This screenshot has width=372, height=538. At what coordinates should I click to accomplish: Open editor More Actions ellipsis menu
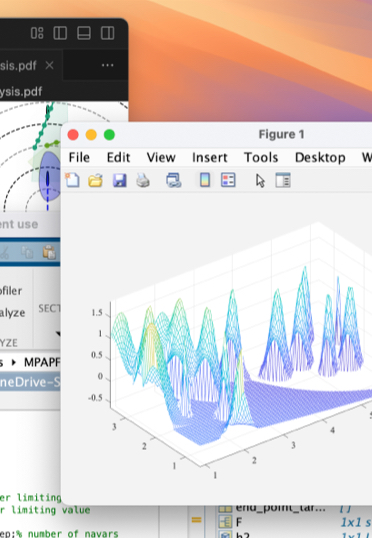click(107, 65)
